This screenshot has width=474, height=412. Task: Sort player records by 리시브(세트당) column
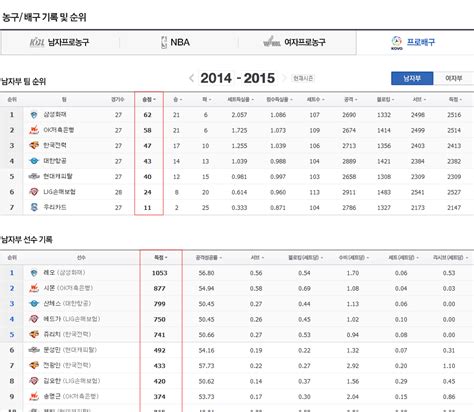[x=450, y=258]
